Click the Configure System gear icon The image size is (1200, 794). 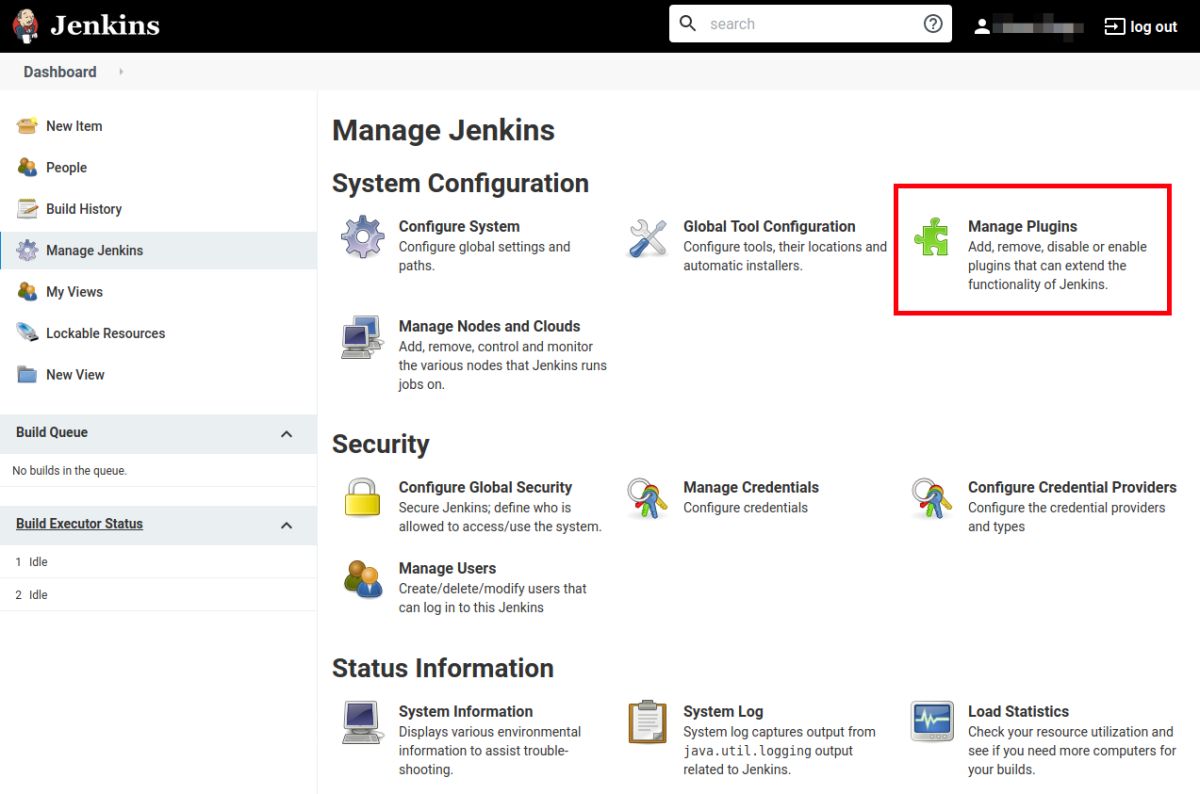coord(362,238)
